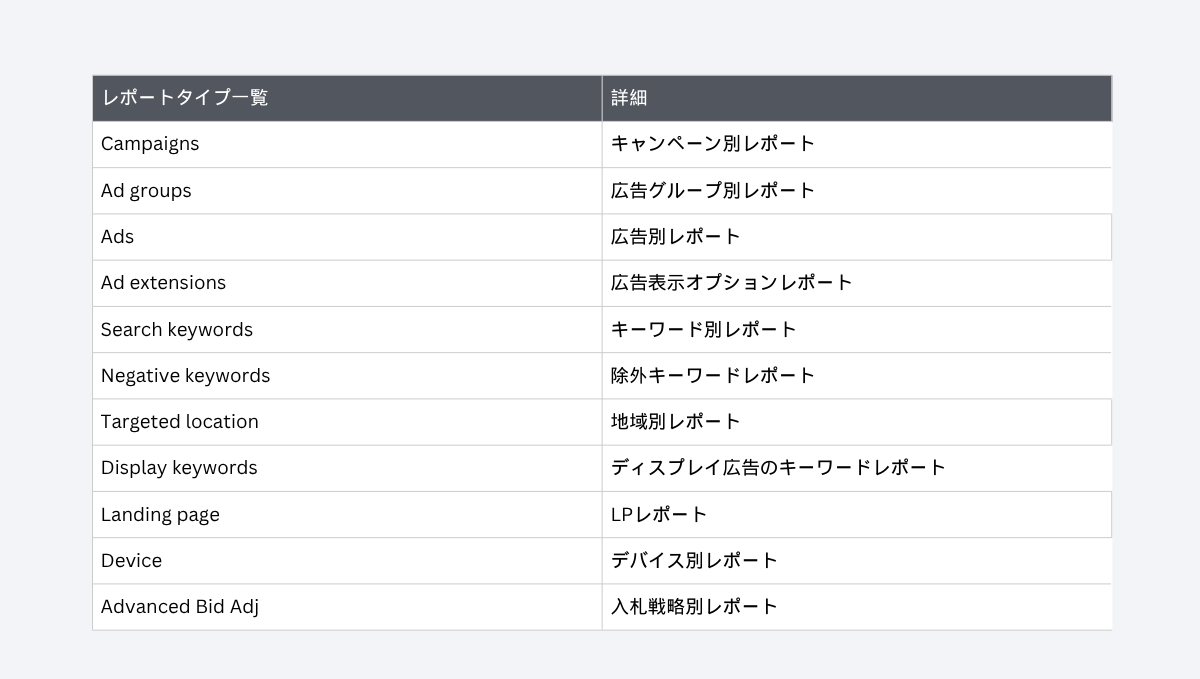Click the Ad extensions cell
1200x679 pixels.
pos(347,283)
